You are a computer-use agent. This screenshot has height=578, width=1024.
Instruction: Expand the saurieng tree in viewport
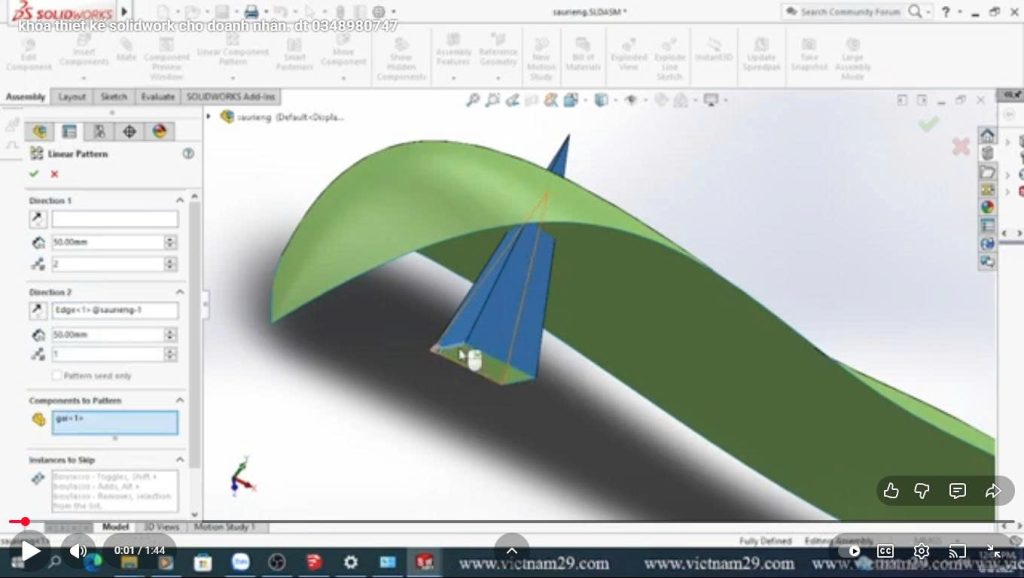tap(209, 116)
